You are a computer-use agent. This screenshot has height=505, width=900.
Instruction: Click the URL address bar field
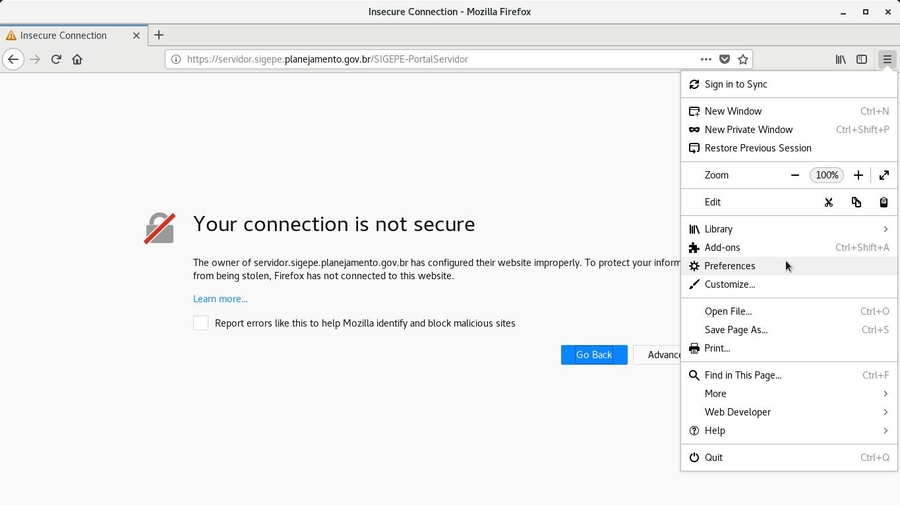430,59
